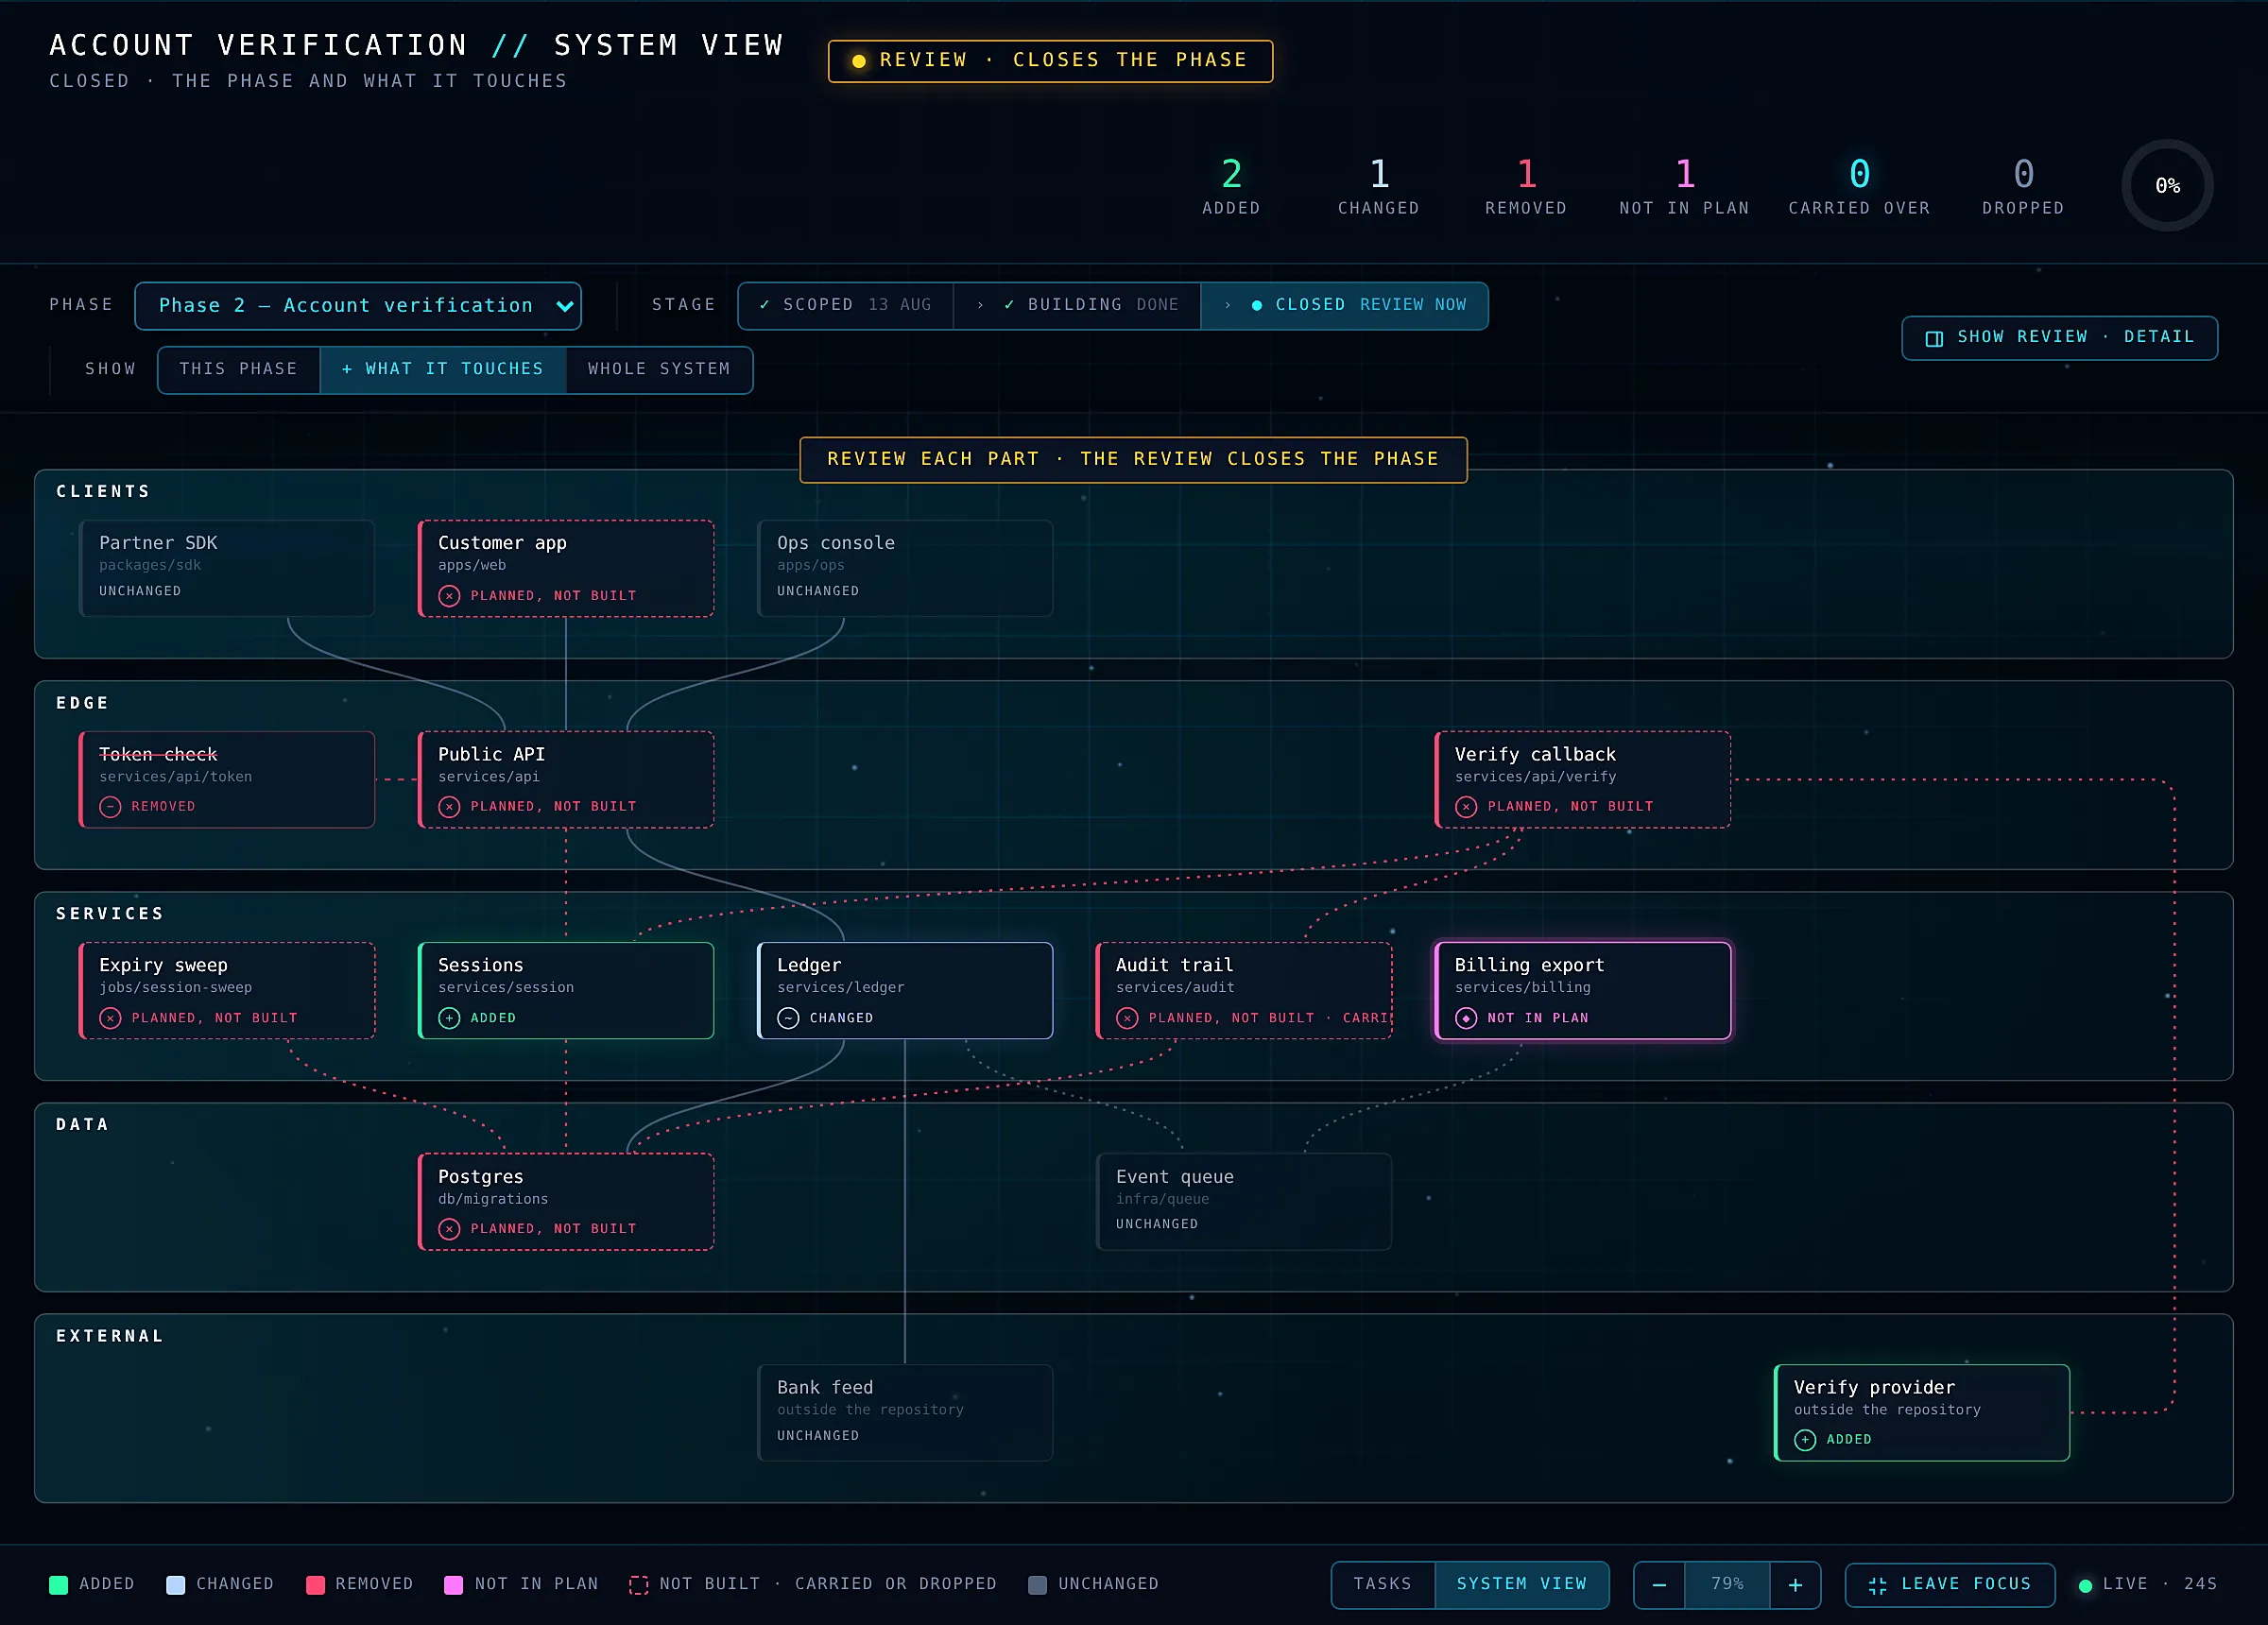This screenshot has width=2268, height=1625.
Task: Click the 0% progress ring
Action: pos(2167,186)
